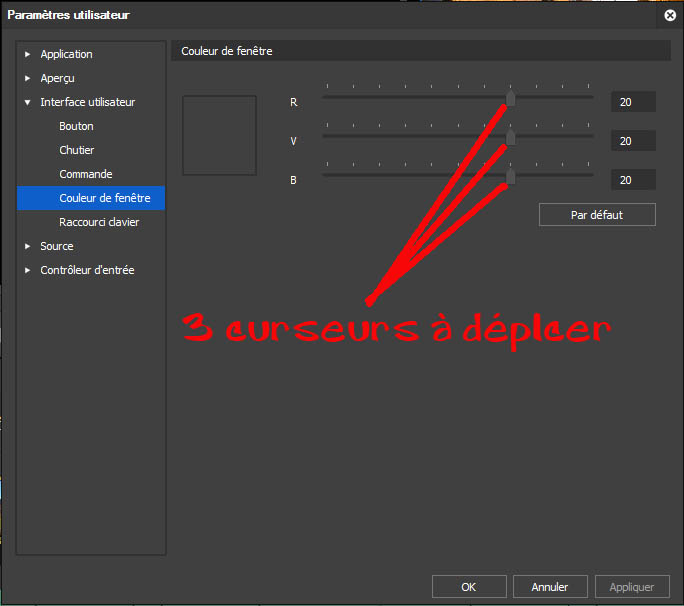Click the Appliquer button
The width and height of the screenshot is (684, 606).
click(x=632, y=587)
